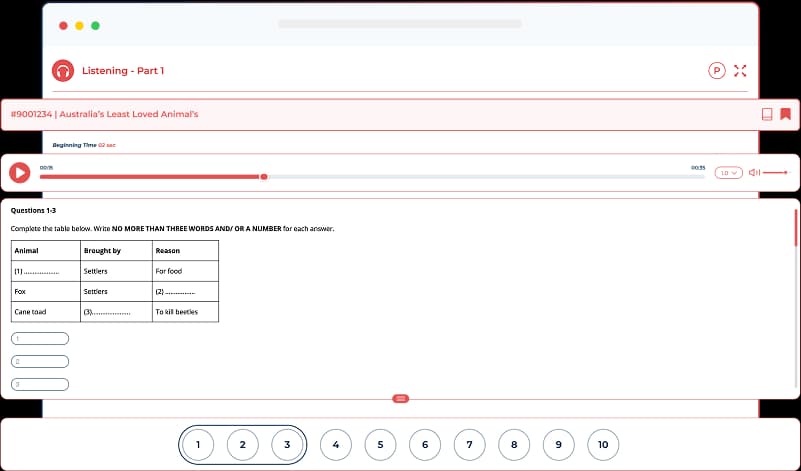The image size is (801, 471).
Task: Click the red panel resize handle
Action: coord(401,398)
